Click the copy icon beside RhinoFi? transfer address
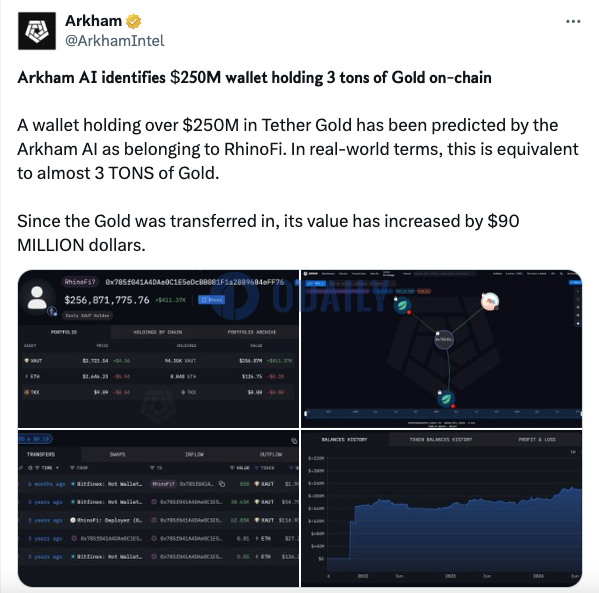This screenshot has height=593, width=599. (222, 484)
